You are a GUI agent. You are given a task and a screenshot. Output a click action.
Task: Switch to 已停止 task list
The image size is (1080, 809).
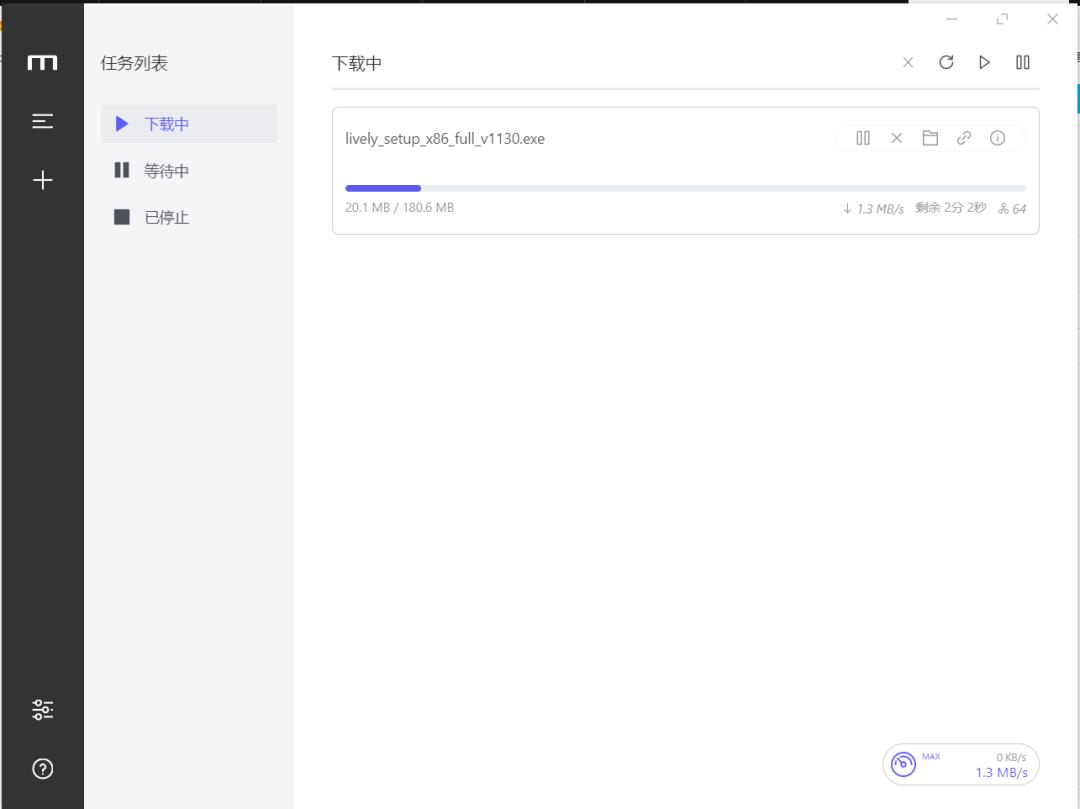pyautogui.click(x=189, y=218)
